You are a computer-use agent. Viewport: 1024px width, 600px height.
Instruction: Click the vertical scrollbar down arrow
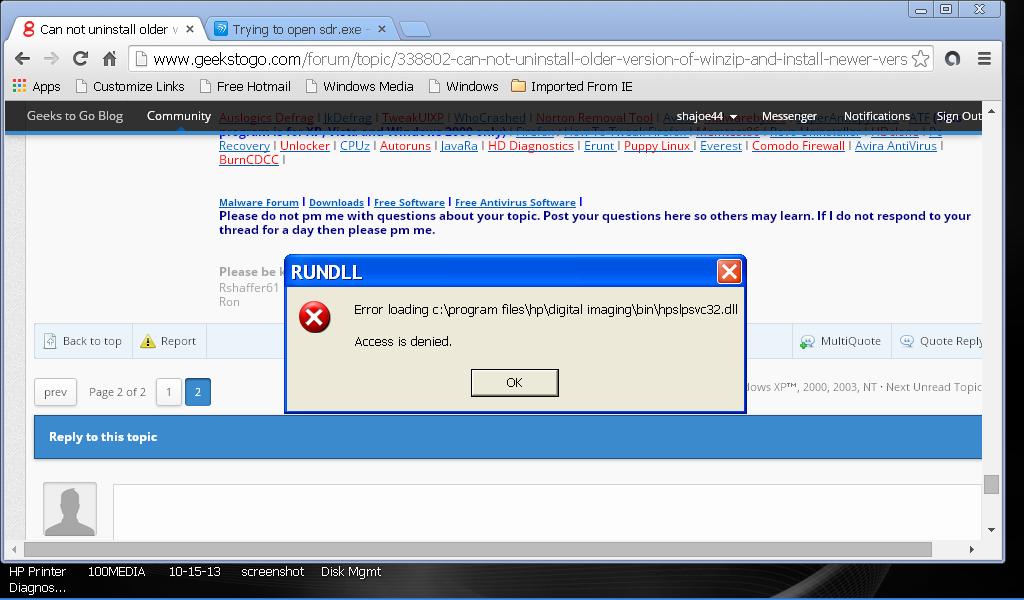(991, 529)
